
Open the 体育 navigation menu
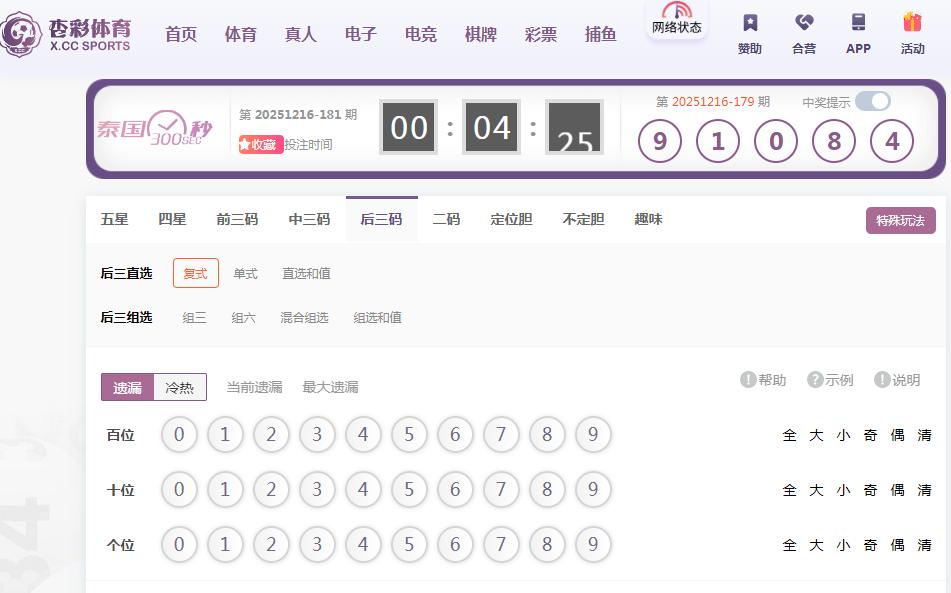(x=241, y=34)
